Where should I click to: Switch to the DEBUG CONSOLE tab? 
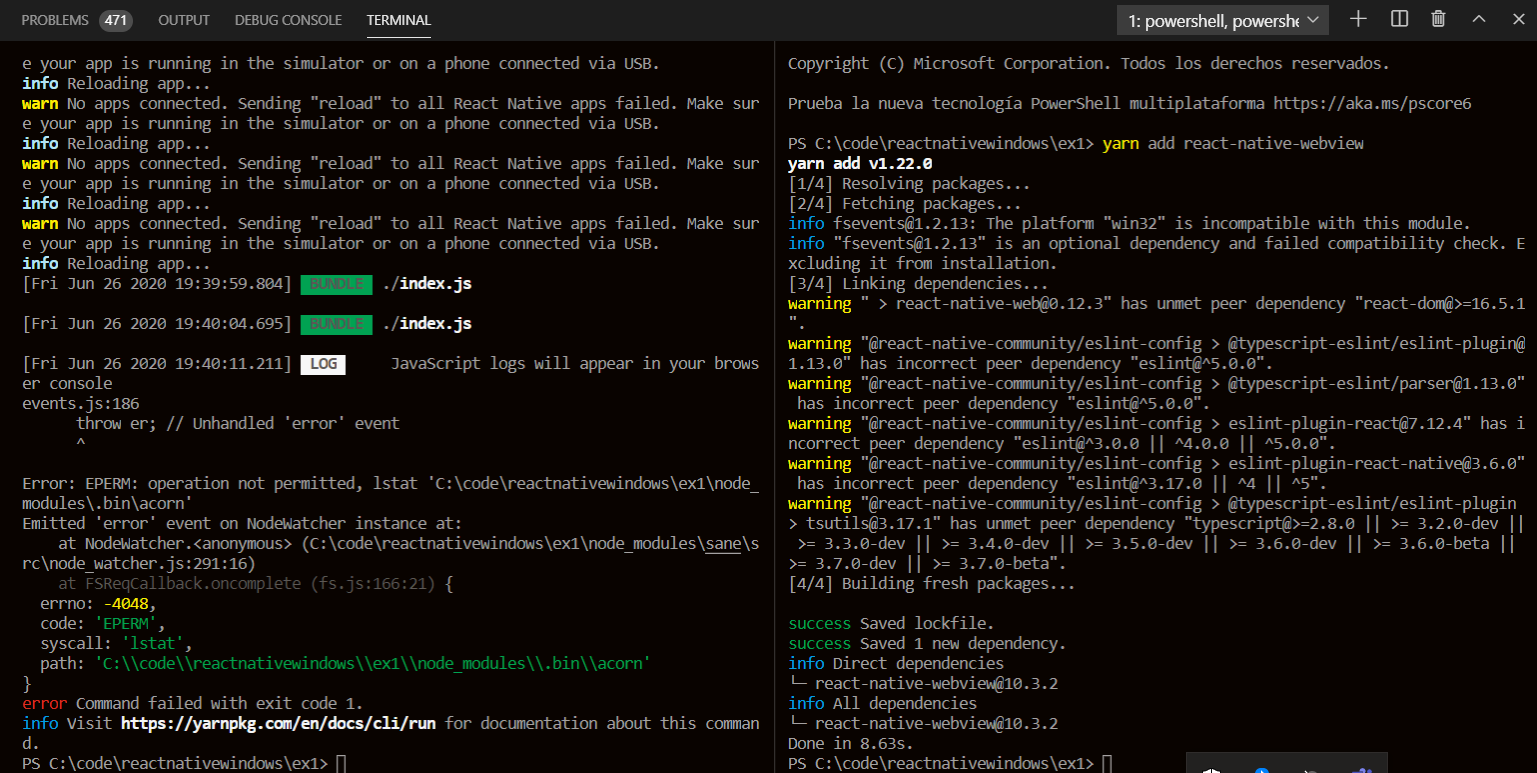288,19
